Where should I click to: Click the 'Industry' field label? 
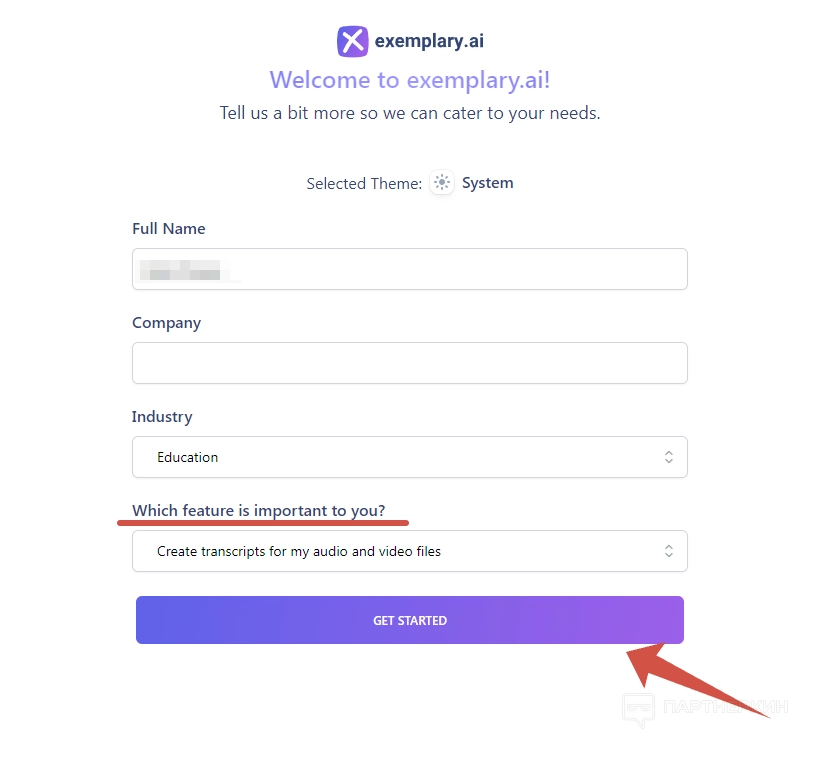pyautogui.click(x=162, y=417)
